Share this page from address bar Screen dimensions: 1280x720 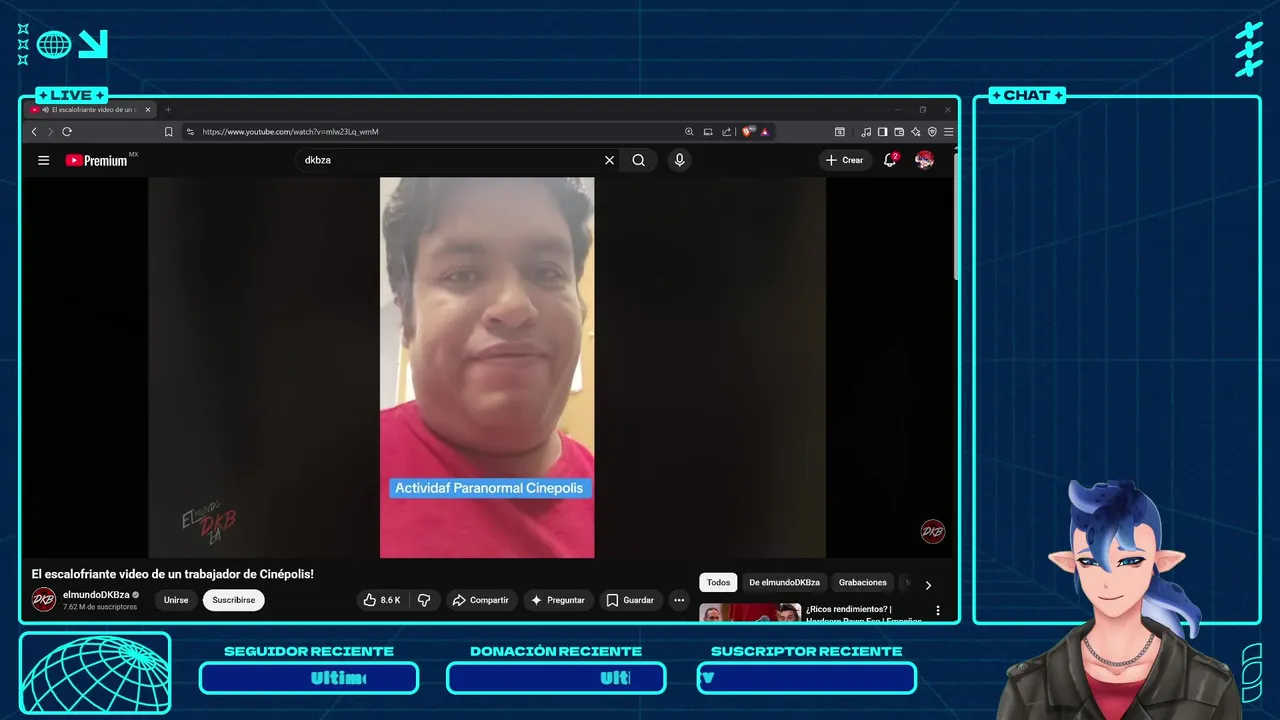[727, 132]
